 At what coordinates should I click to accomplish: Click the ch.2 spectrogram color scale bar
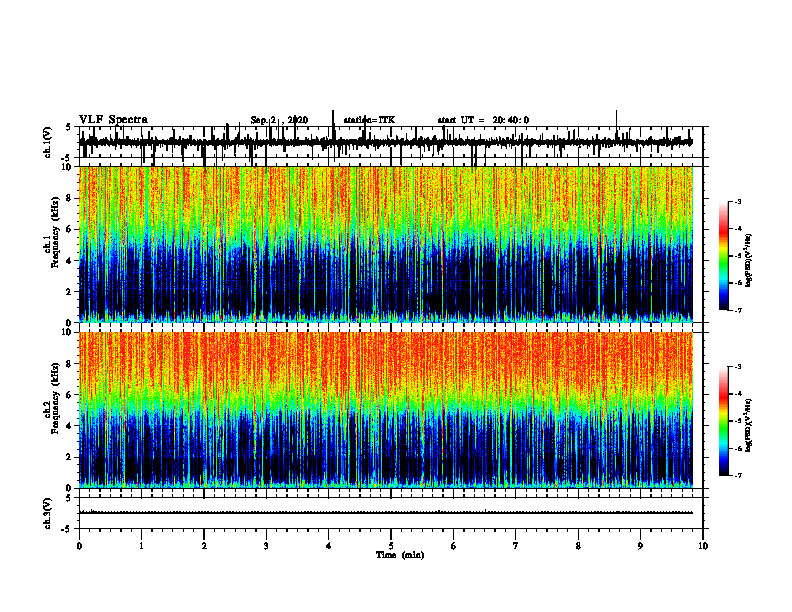(x=724, y=421)
